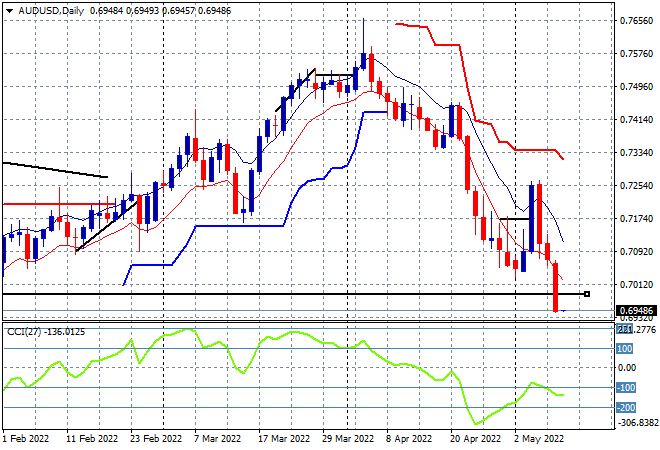Click the -200 level on CCI scale

pos(626,407)
